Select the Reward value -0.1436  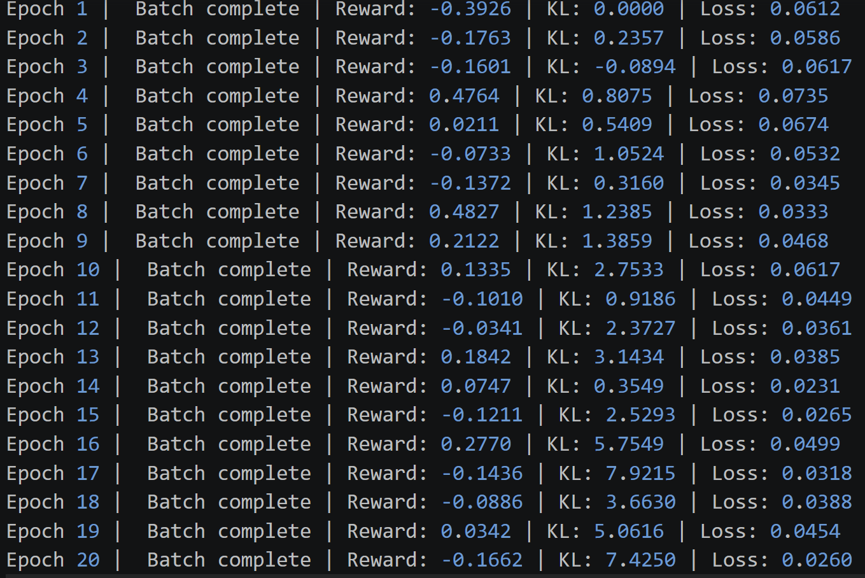click(482, 473)
